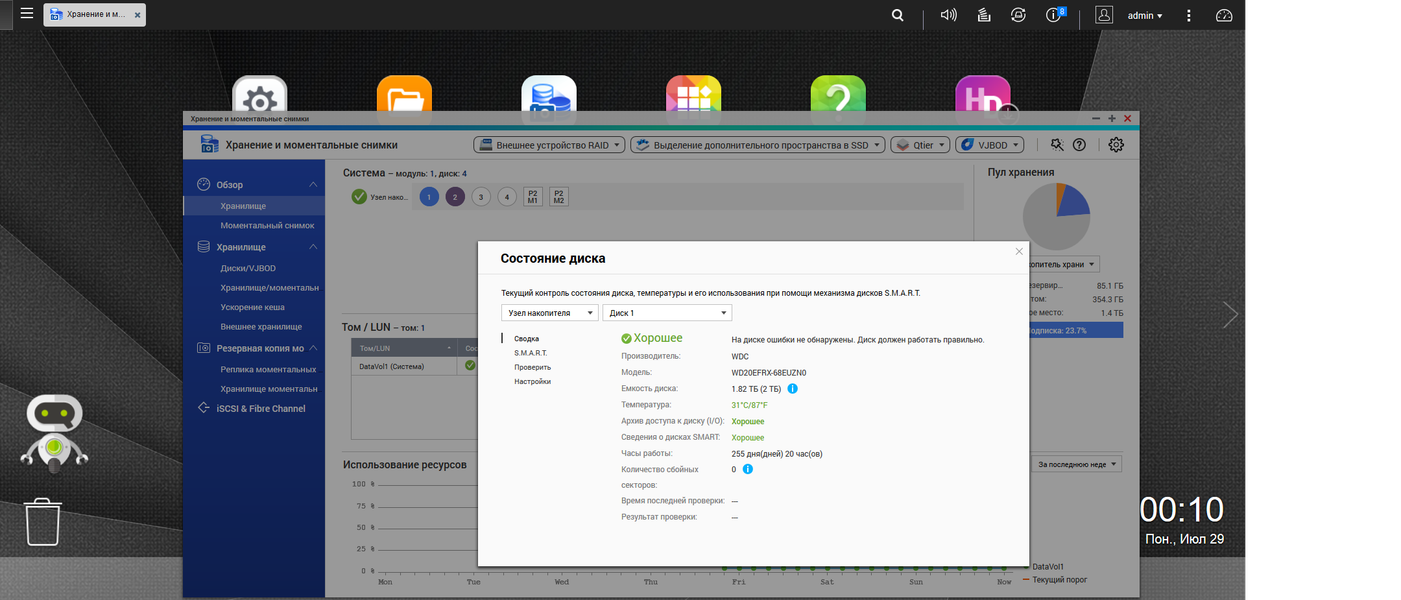
Task: Click the info icon beside disk capacity
Action: 793,388
